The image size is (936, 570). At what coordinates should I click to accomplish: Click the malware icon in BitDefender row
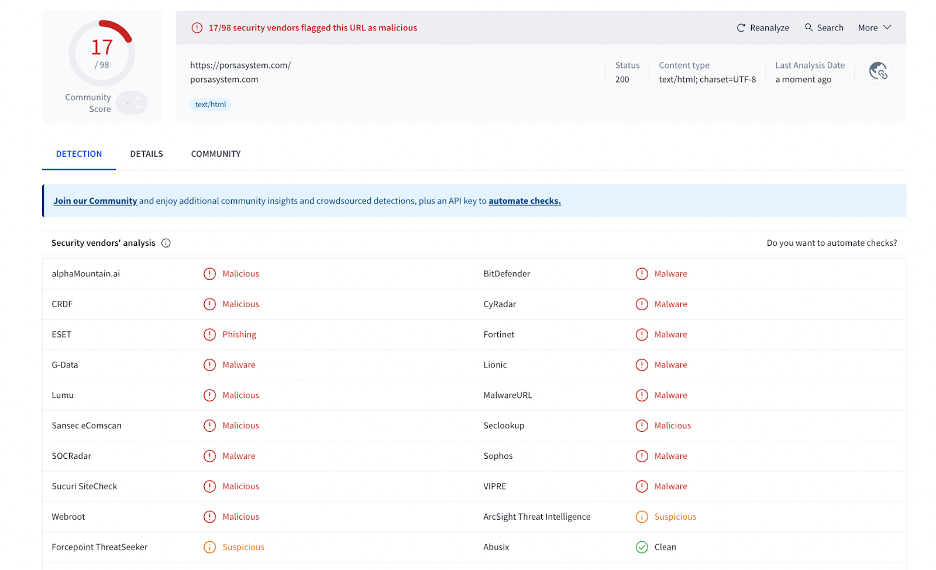(x=642, y=274)
